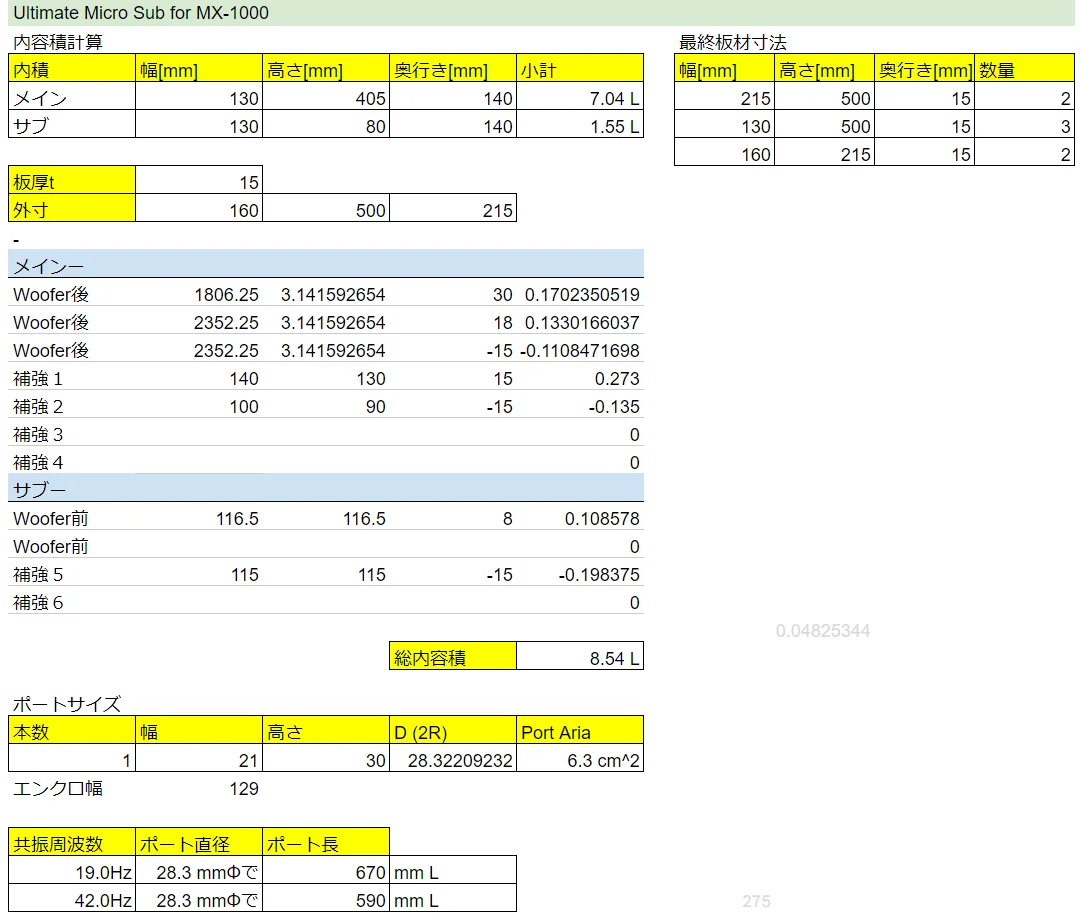Screen dimensions: 1081x921
Task: Click the port length cell showing 590
Action: (325, 900)
